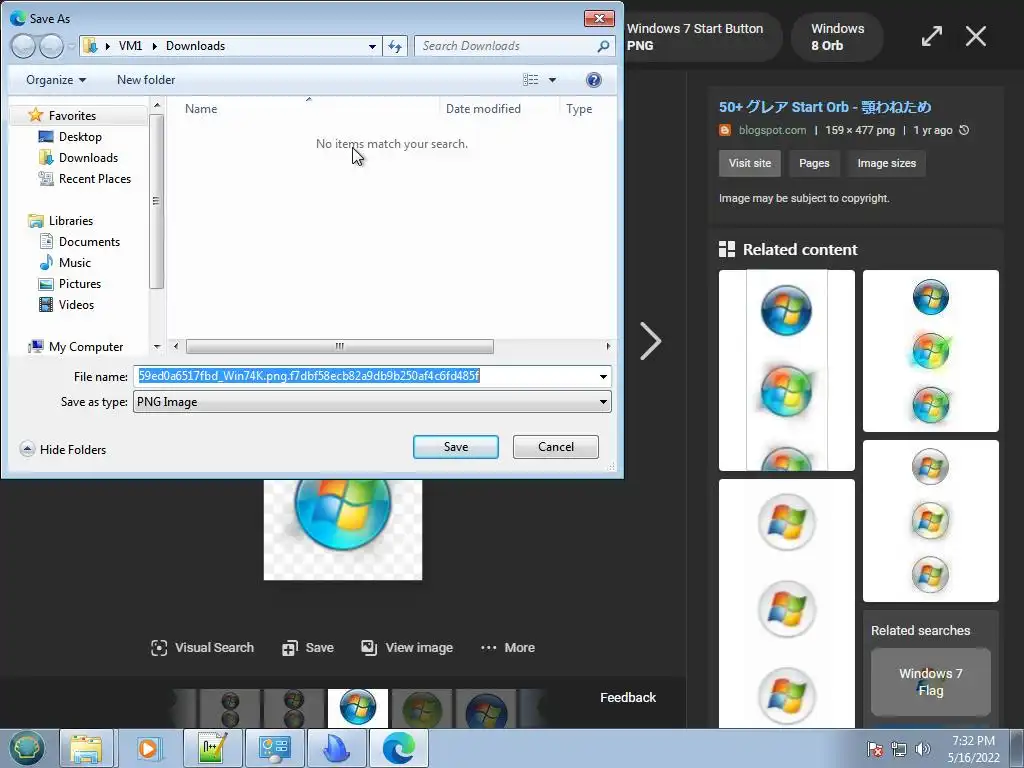Open the address bar path history dropdown
The height and width of the screenshot is (768, 1024).
tap(372, 46)
